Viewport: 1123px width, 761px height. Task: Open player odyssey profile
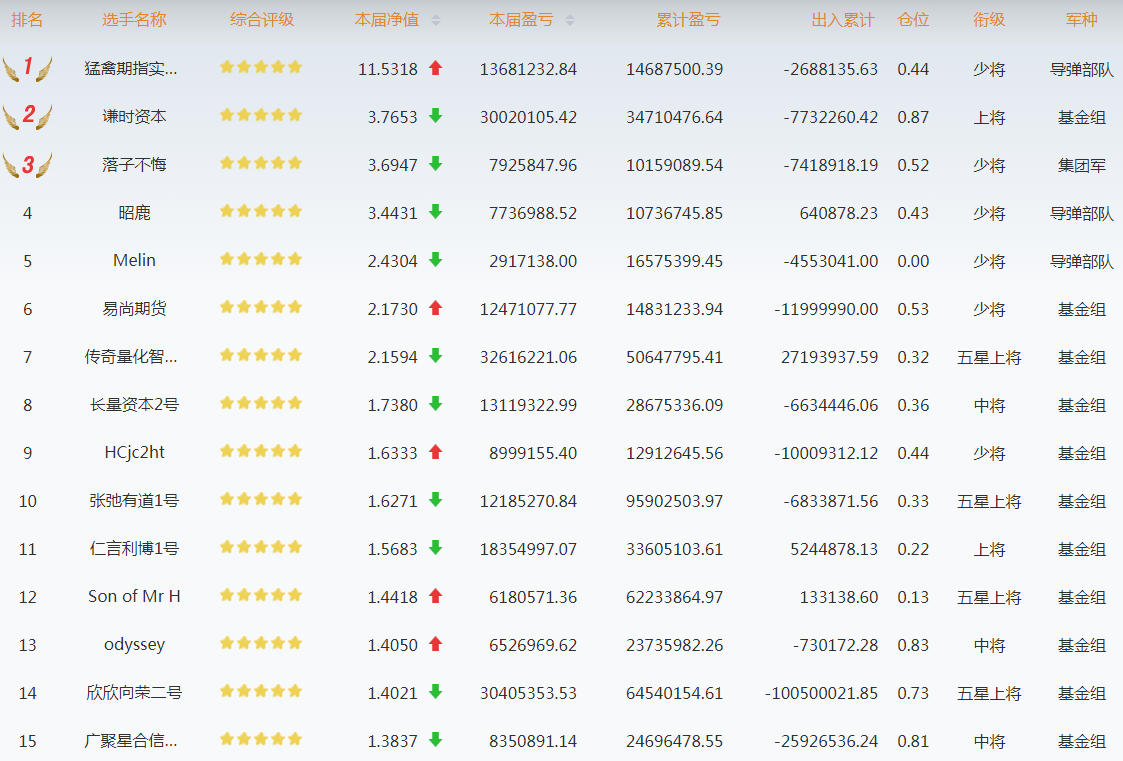click(134, 644)
